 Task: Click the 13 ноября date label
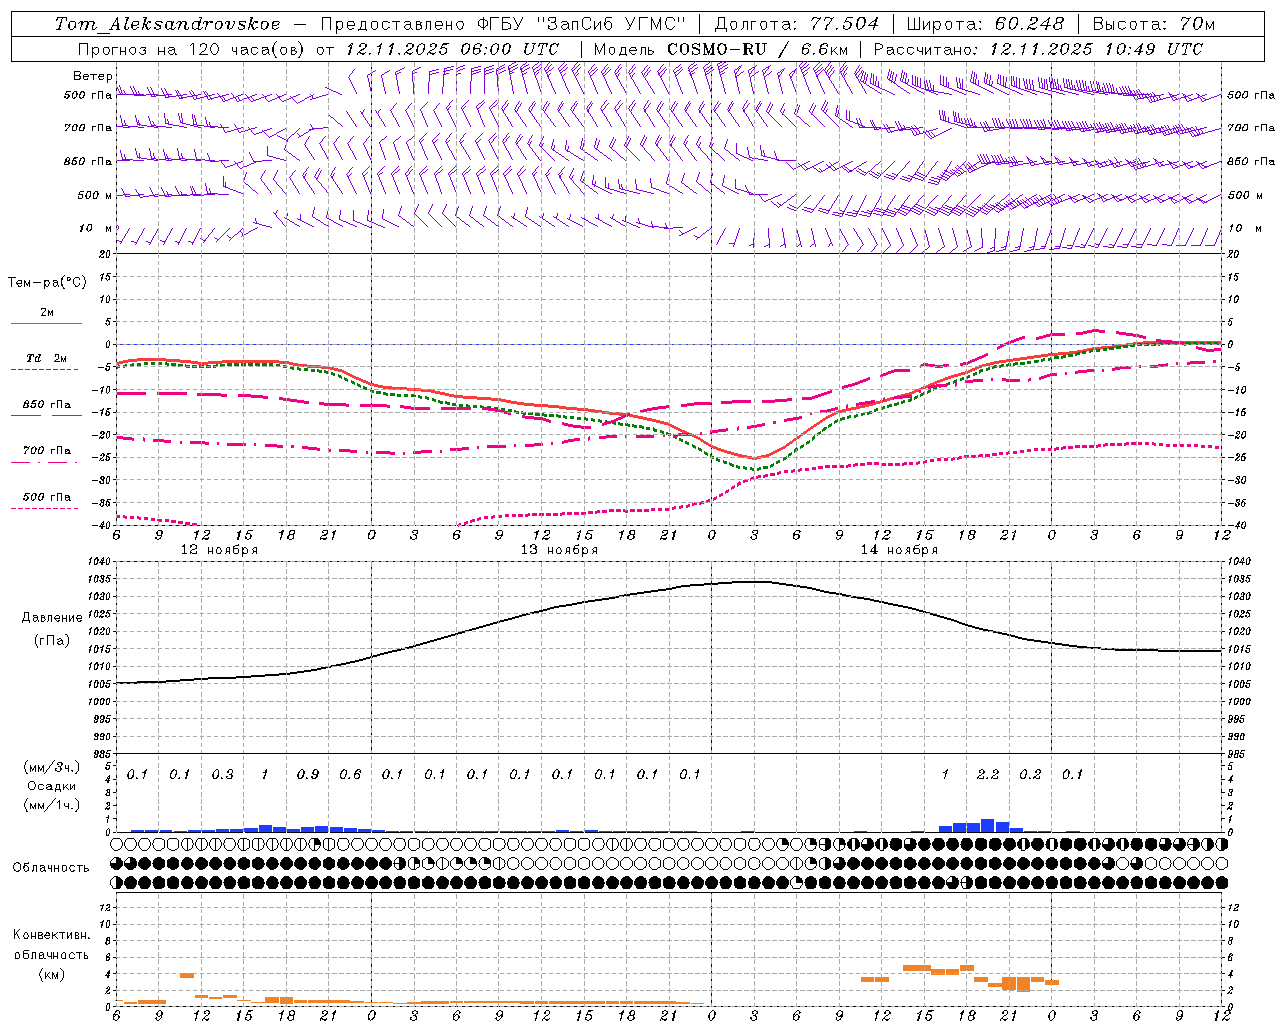559,550
